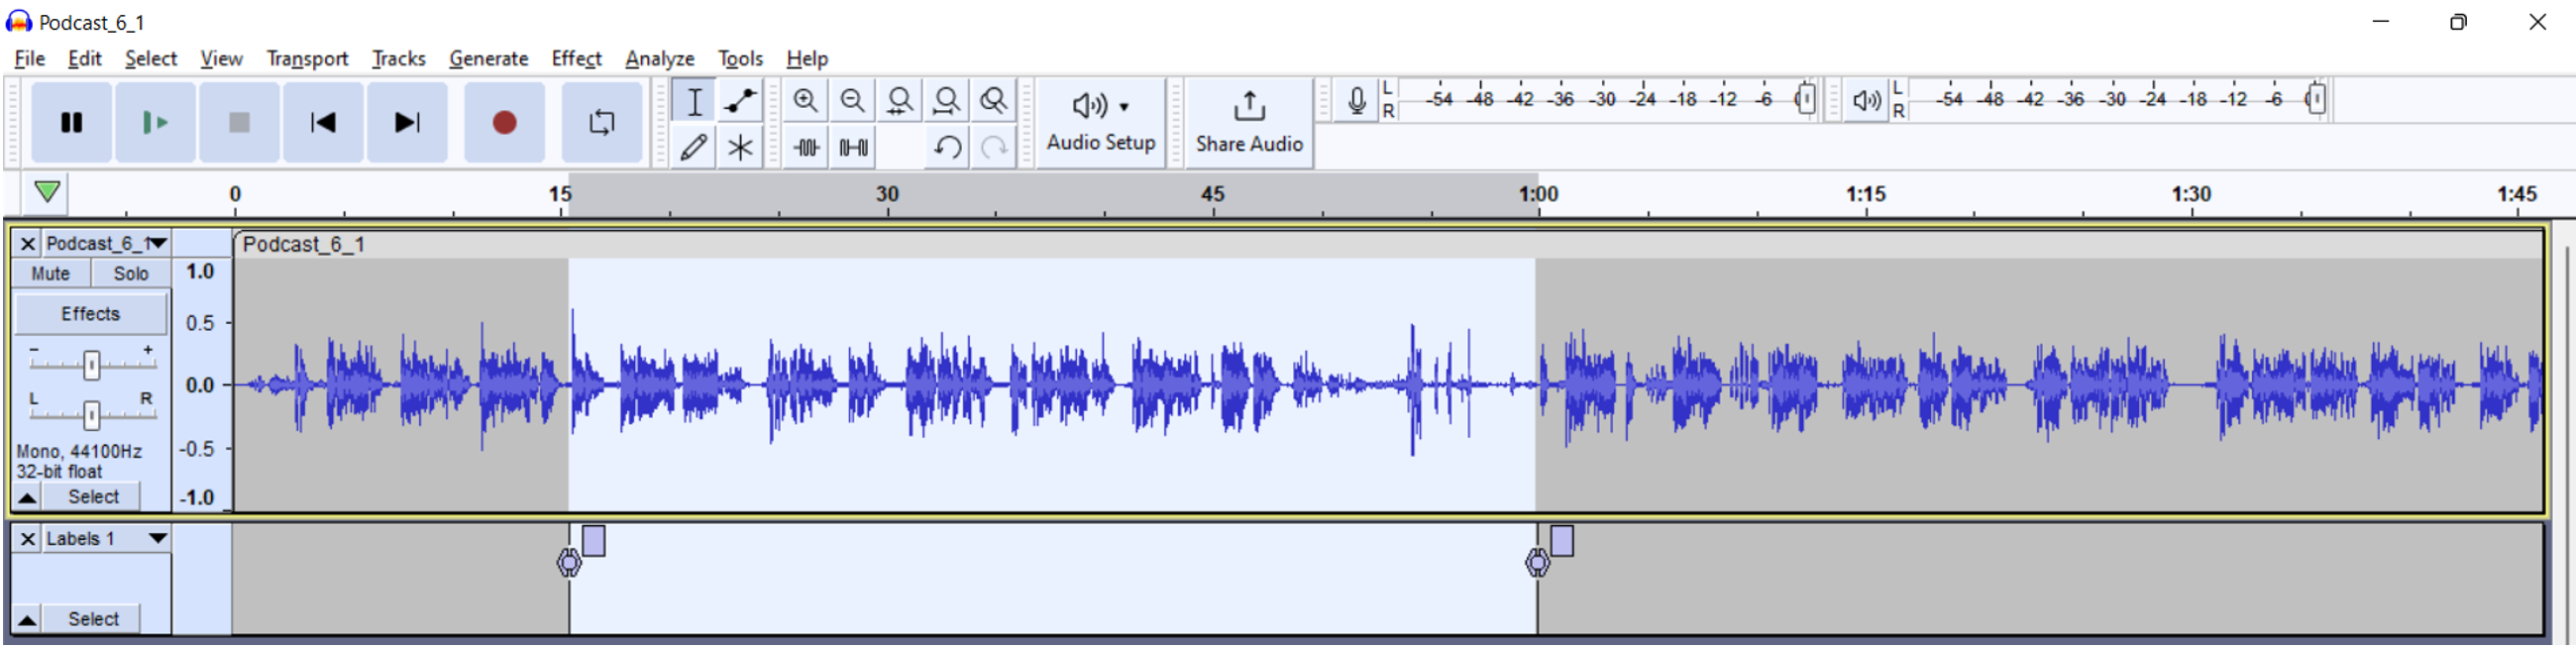Viewport: 2576px width, 648px height.
Task: Trim audio outside selection
Action: 806,147
